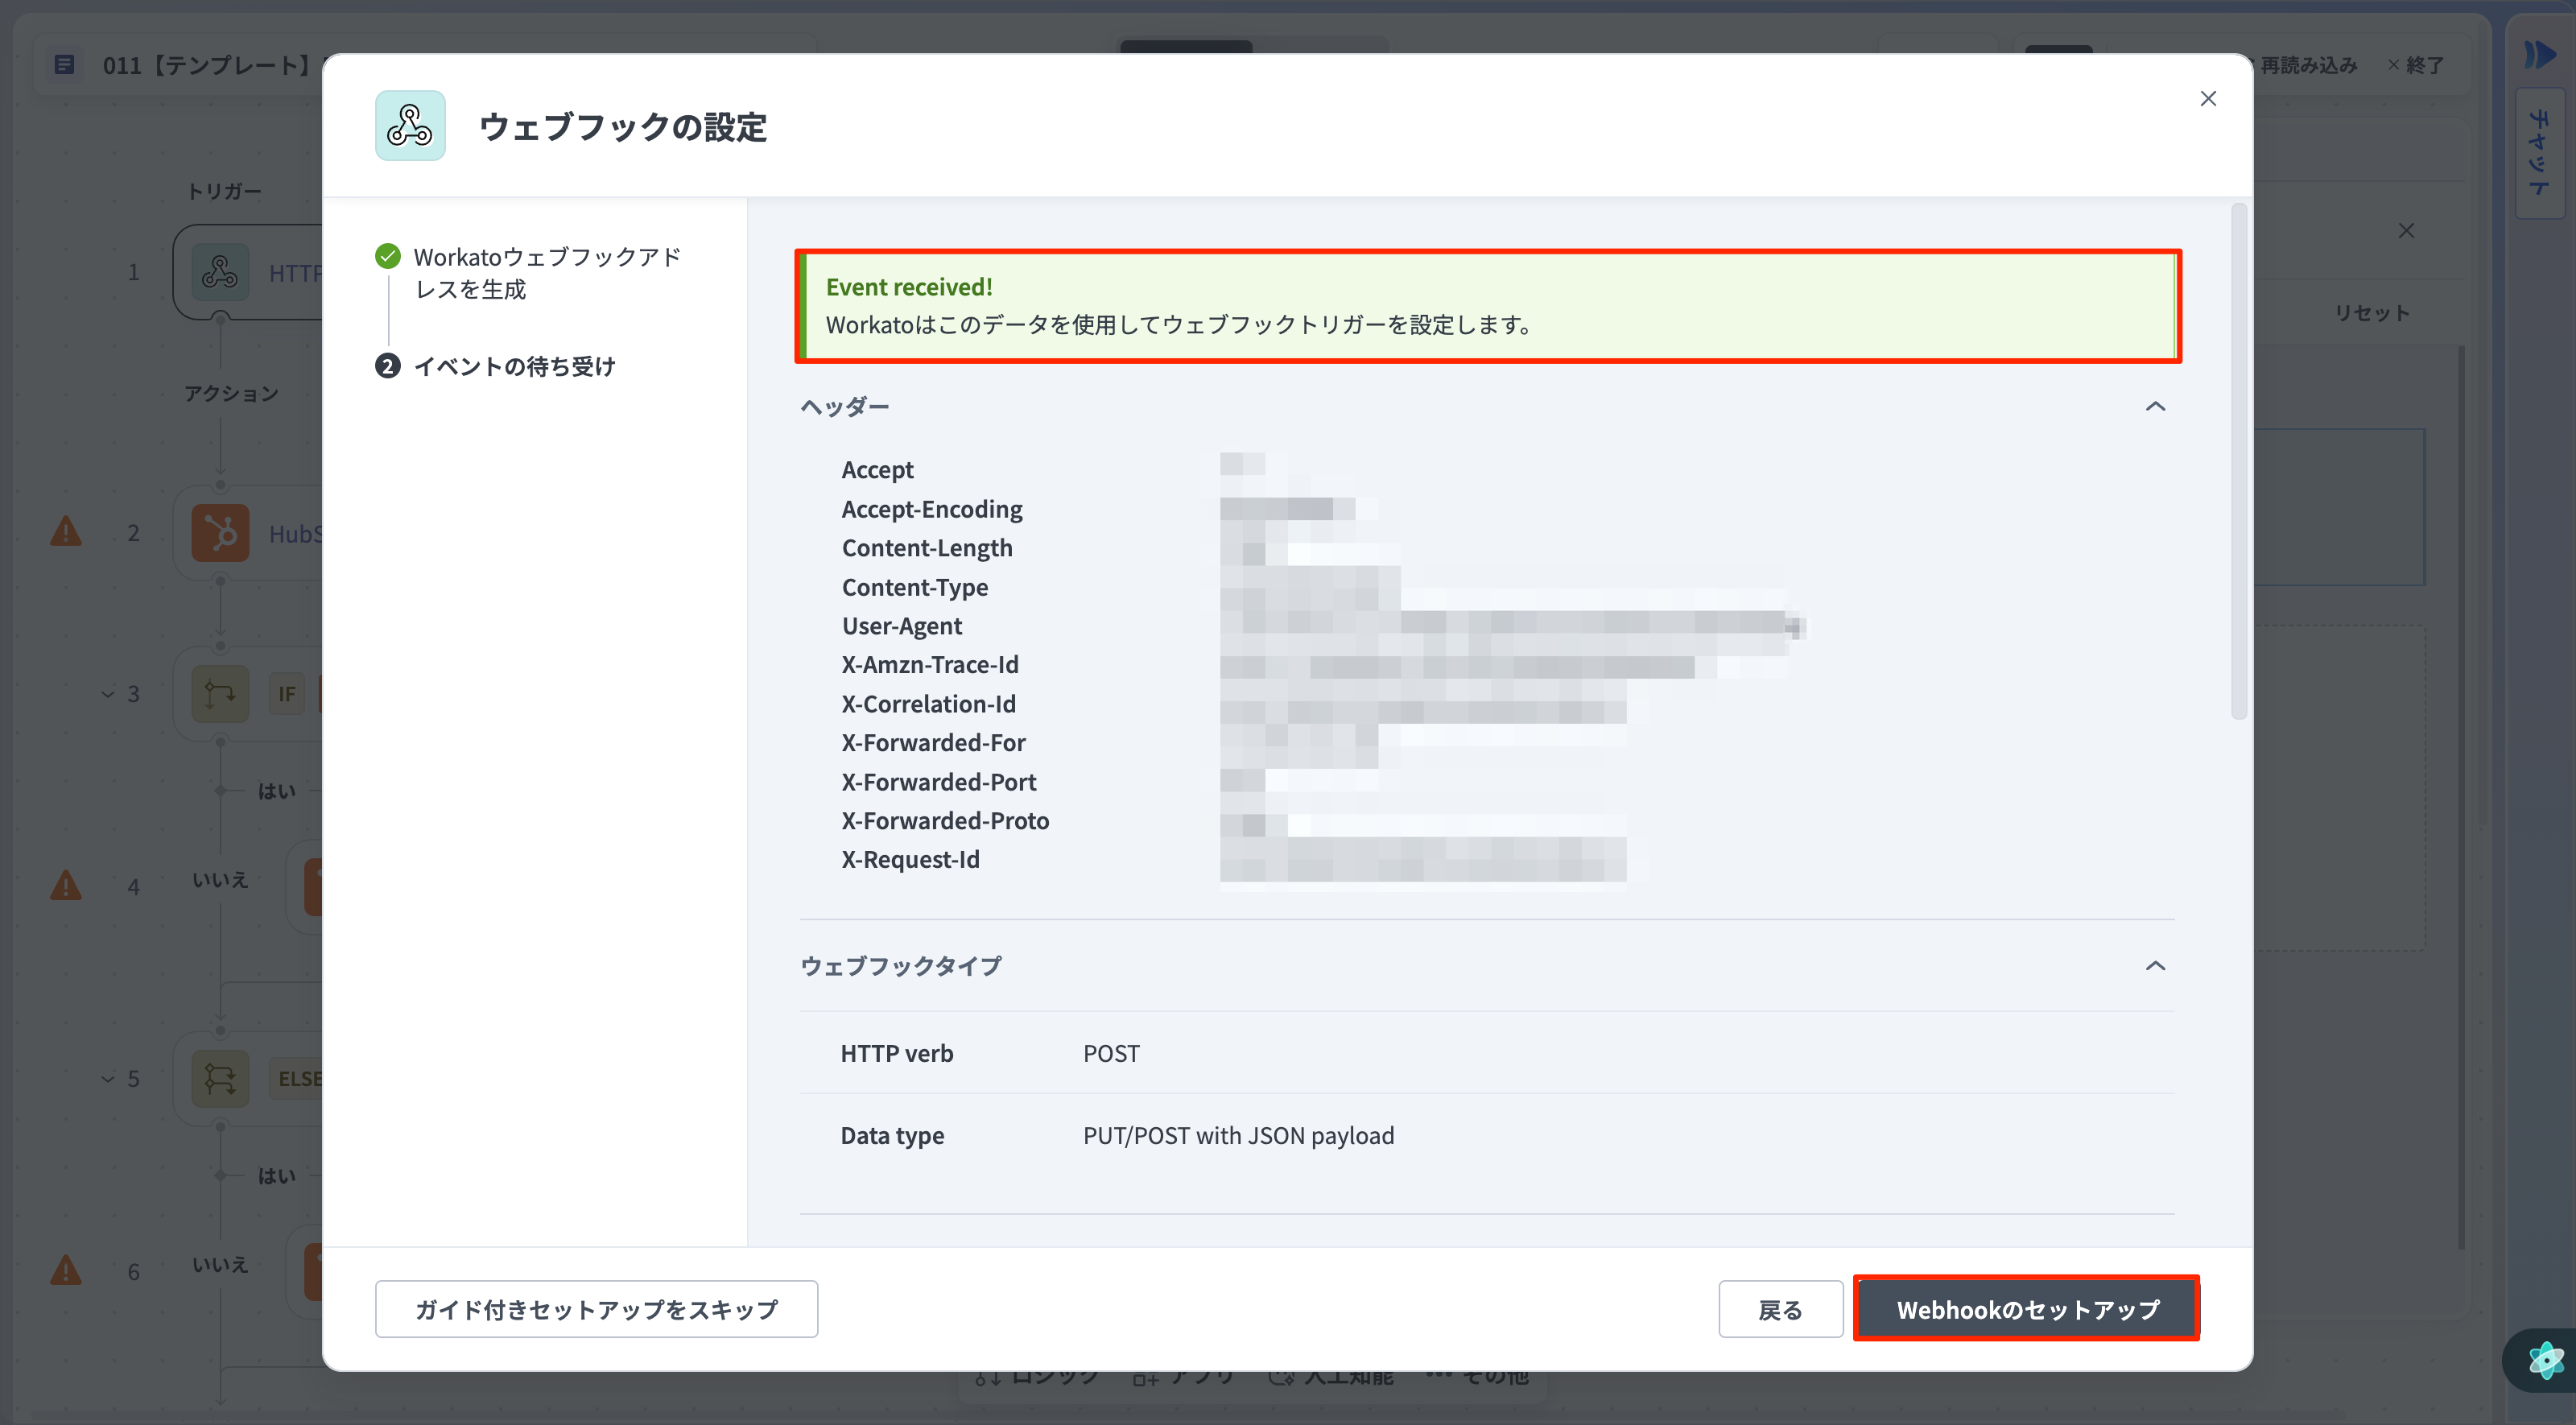Viewport: 2576px width, 1425px height.
Task: Click Webhookのセットアップ button
Action: point(2026,1309)
